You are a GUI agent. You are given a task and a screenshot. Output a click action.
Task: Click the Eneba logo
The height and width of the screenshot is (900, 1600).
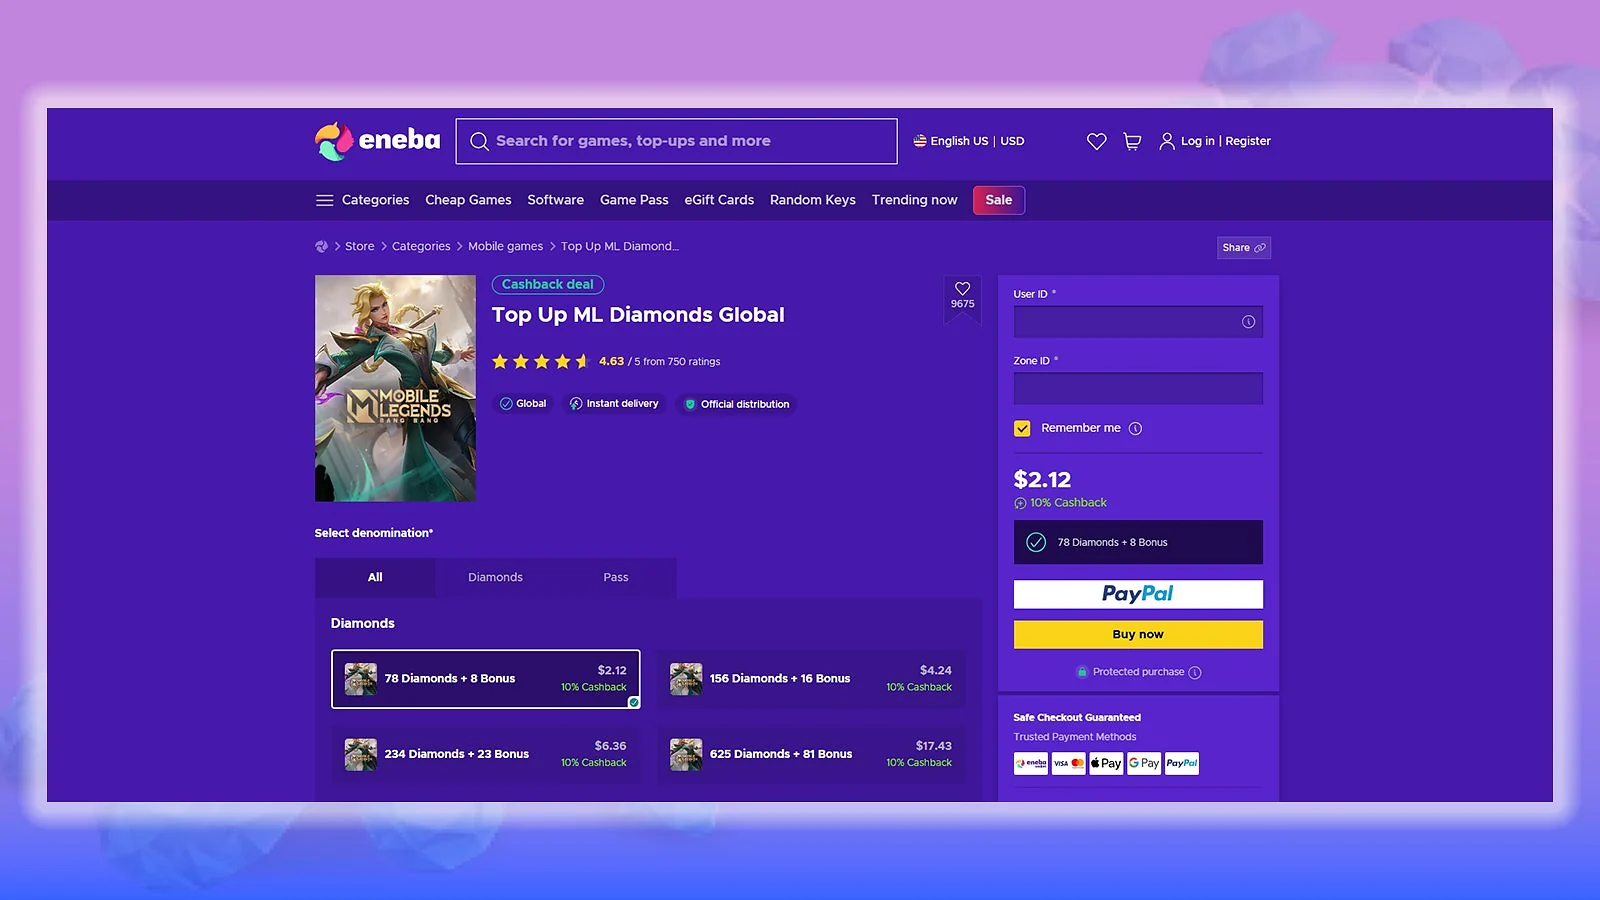(377, 141)
